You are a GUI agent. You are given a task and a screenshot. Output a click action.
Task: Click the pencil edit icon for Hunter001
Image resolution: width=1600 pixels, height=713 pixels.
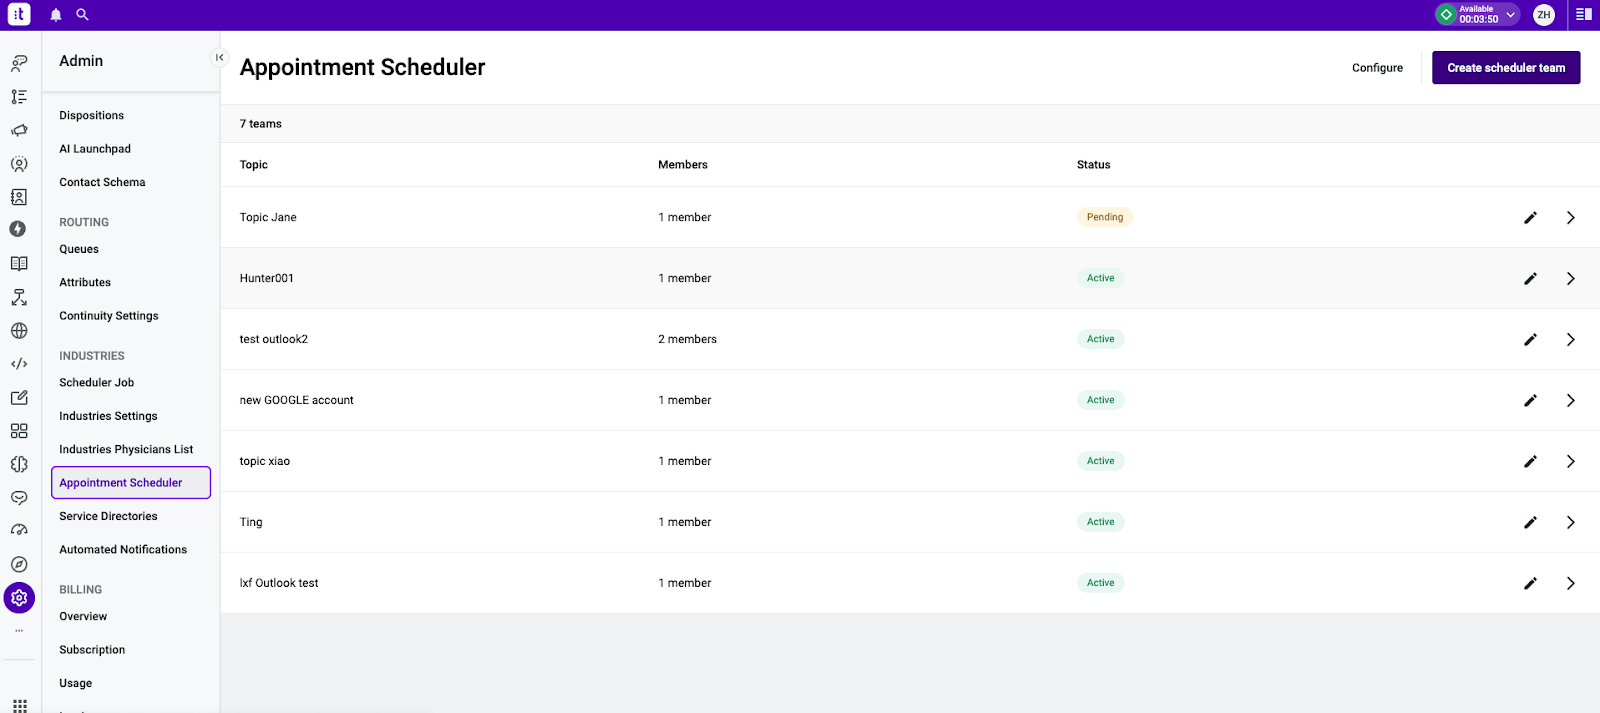point(1531,278)
